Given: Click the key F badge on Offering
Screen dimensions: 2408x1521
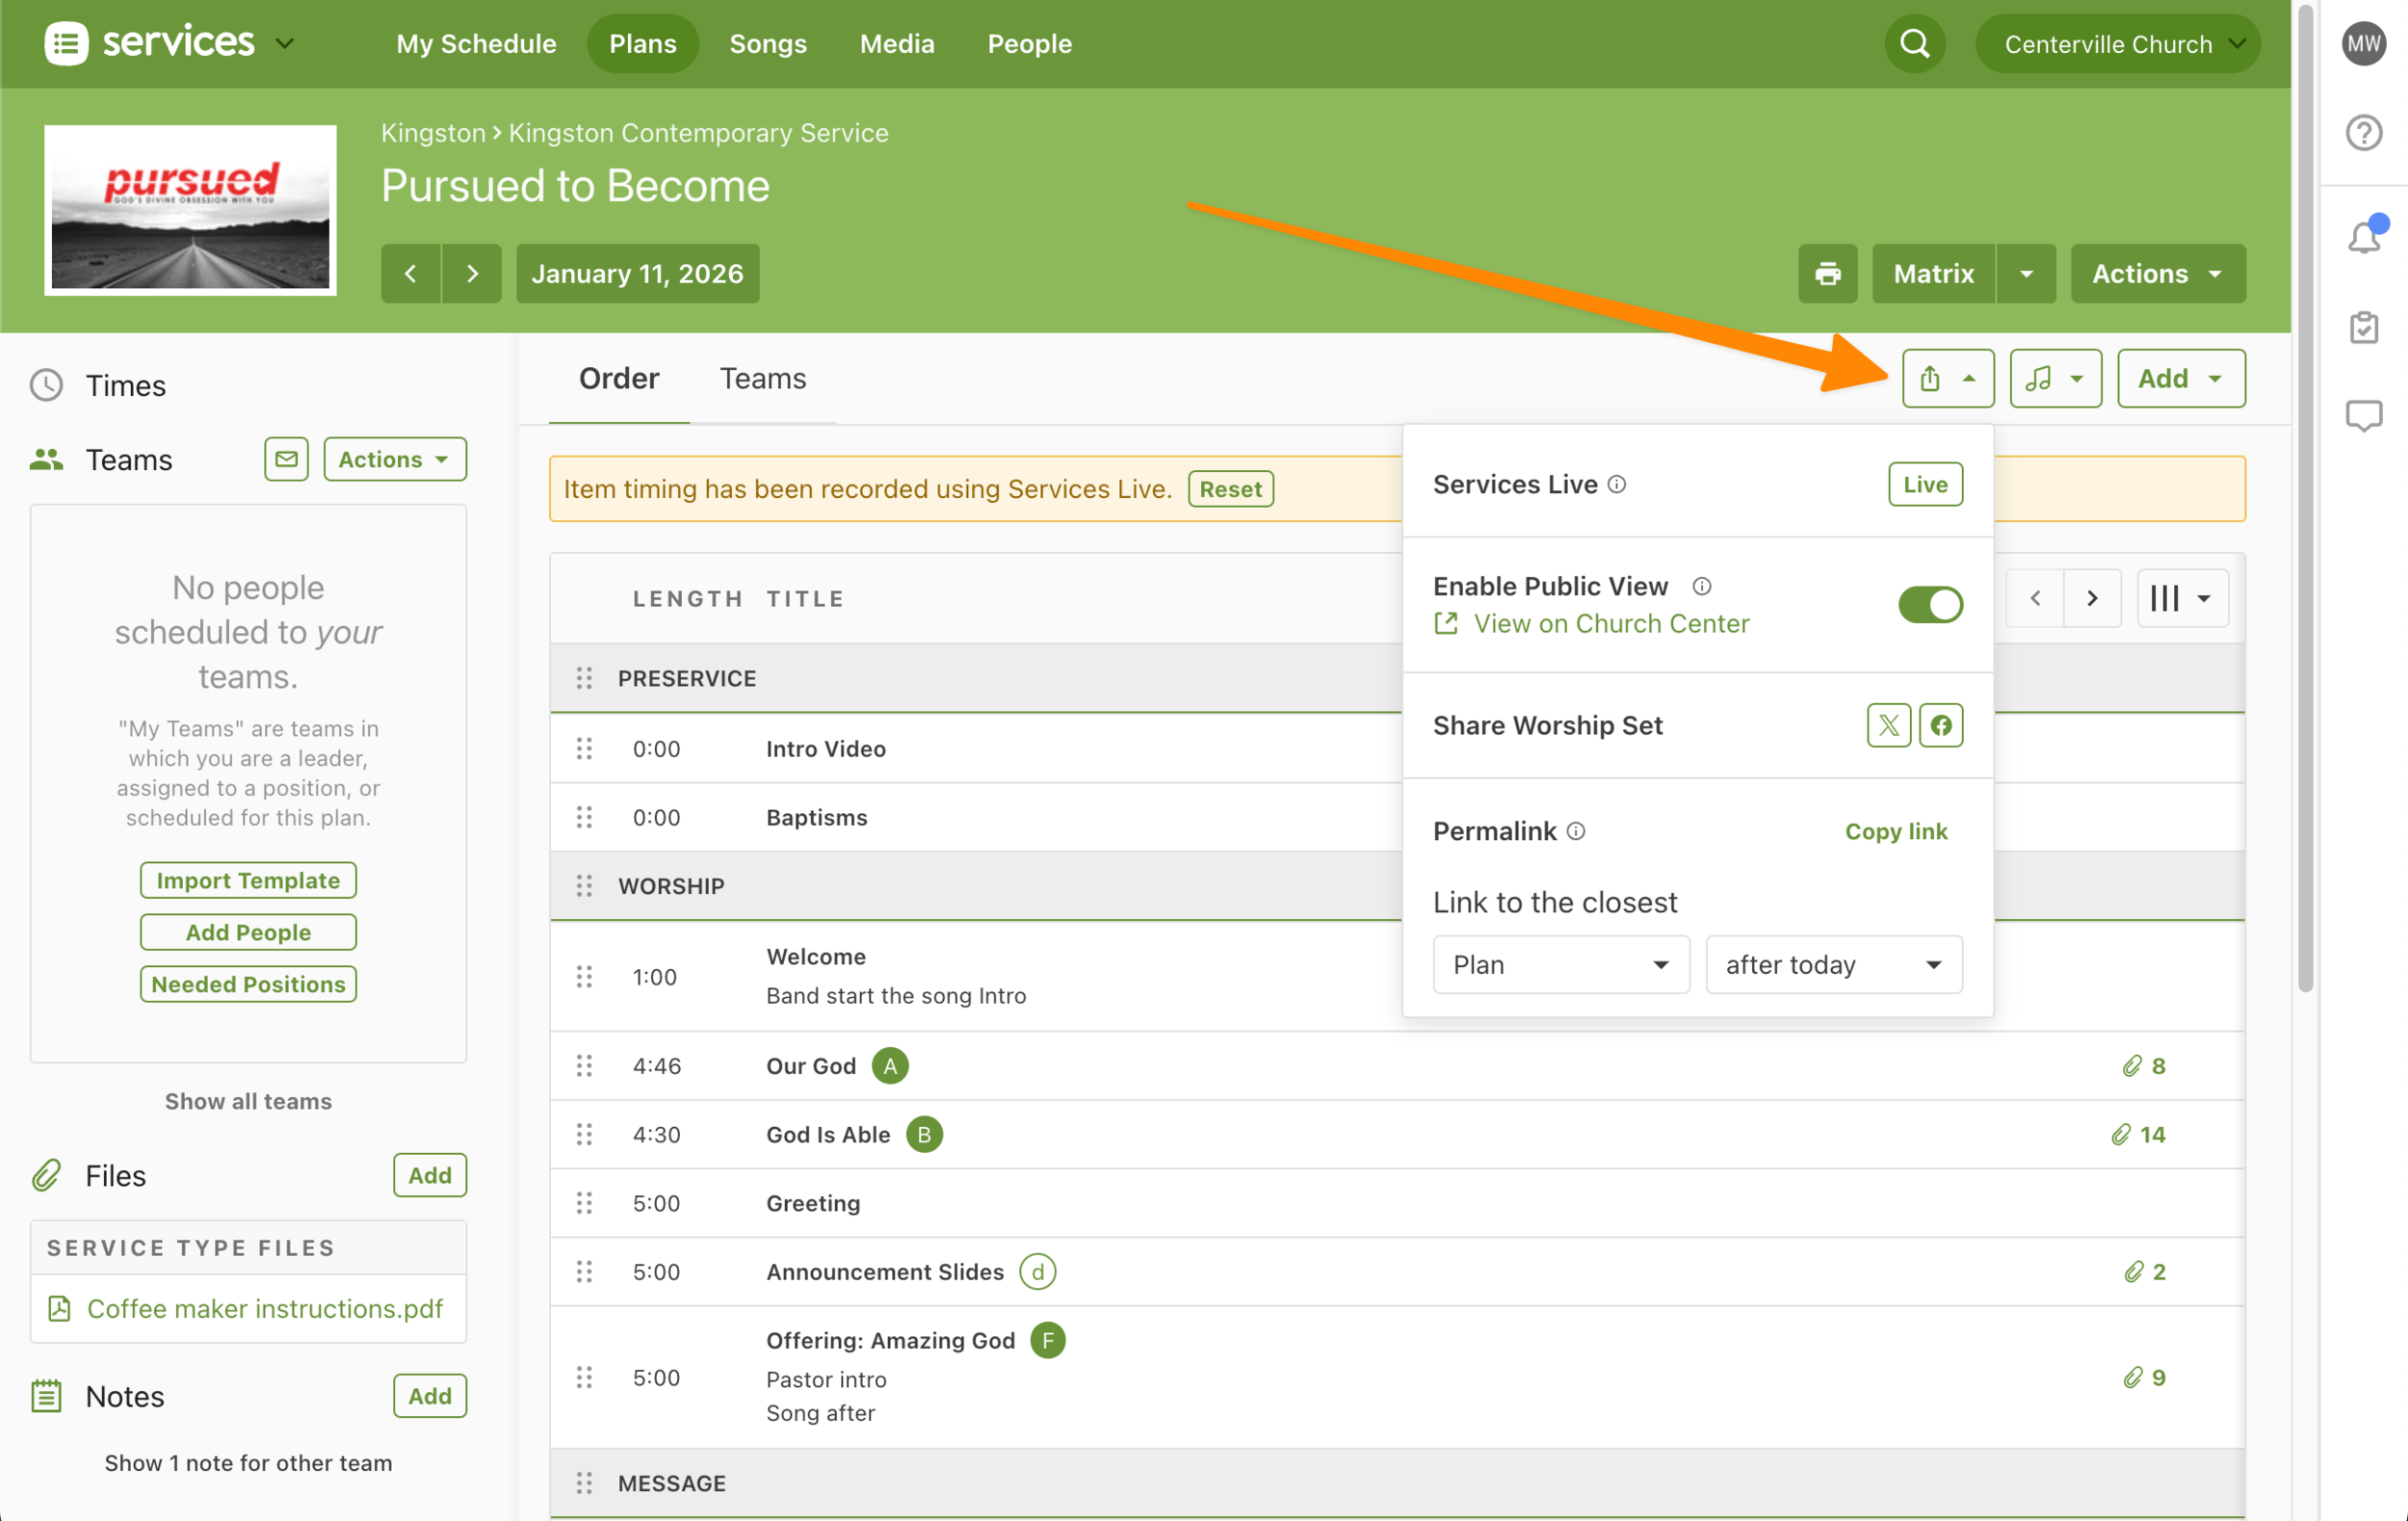Looking at the screenshot, I should tap(1047, 1340).
